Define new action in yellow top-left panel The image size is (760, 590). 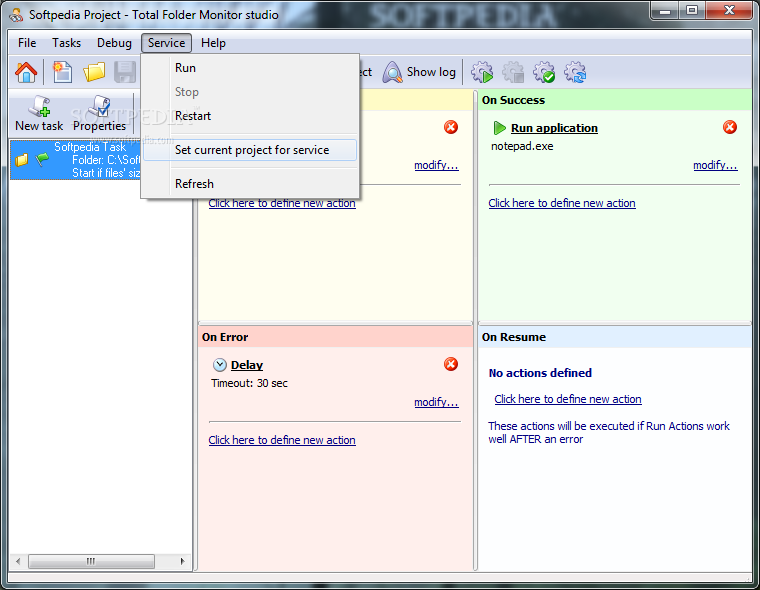[x=282, y=203]
